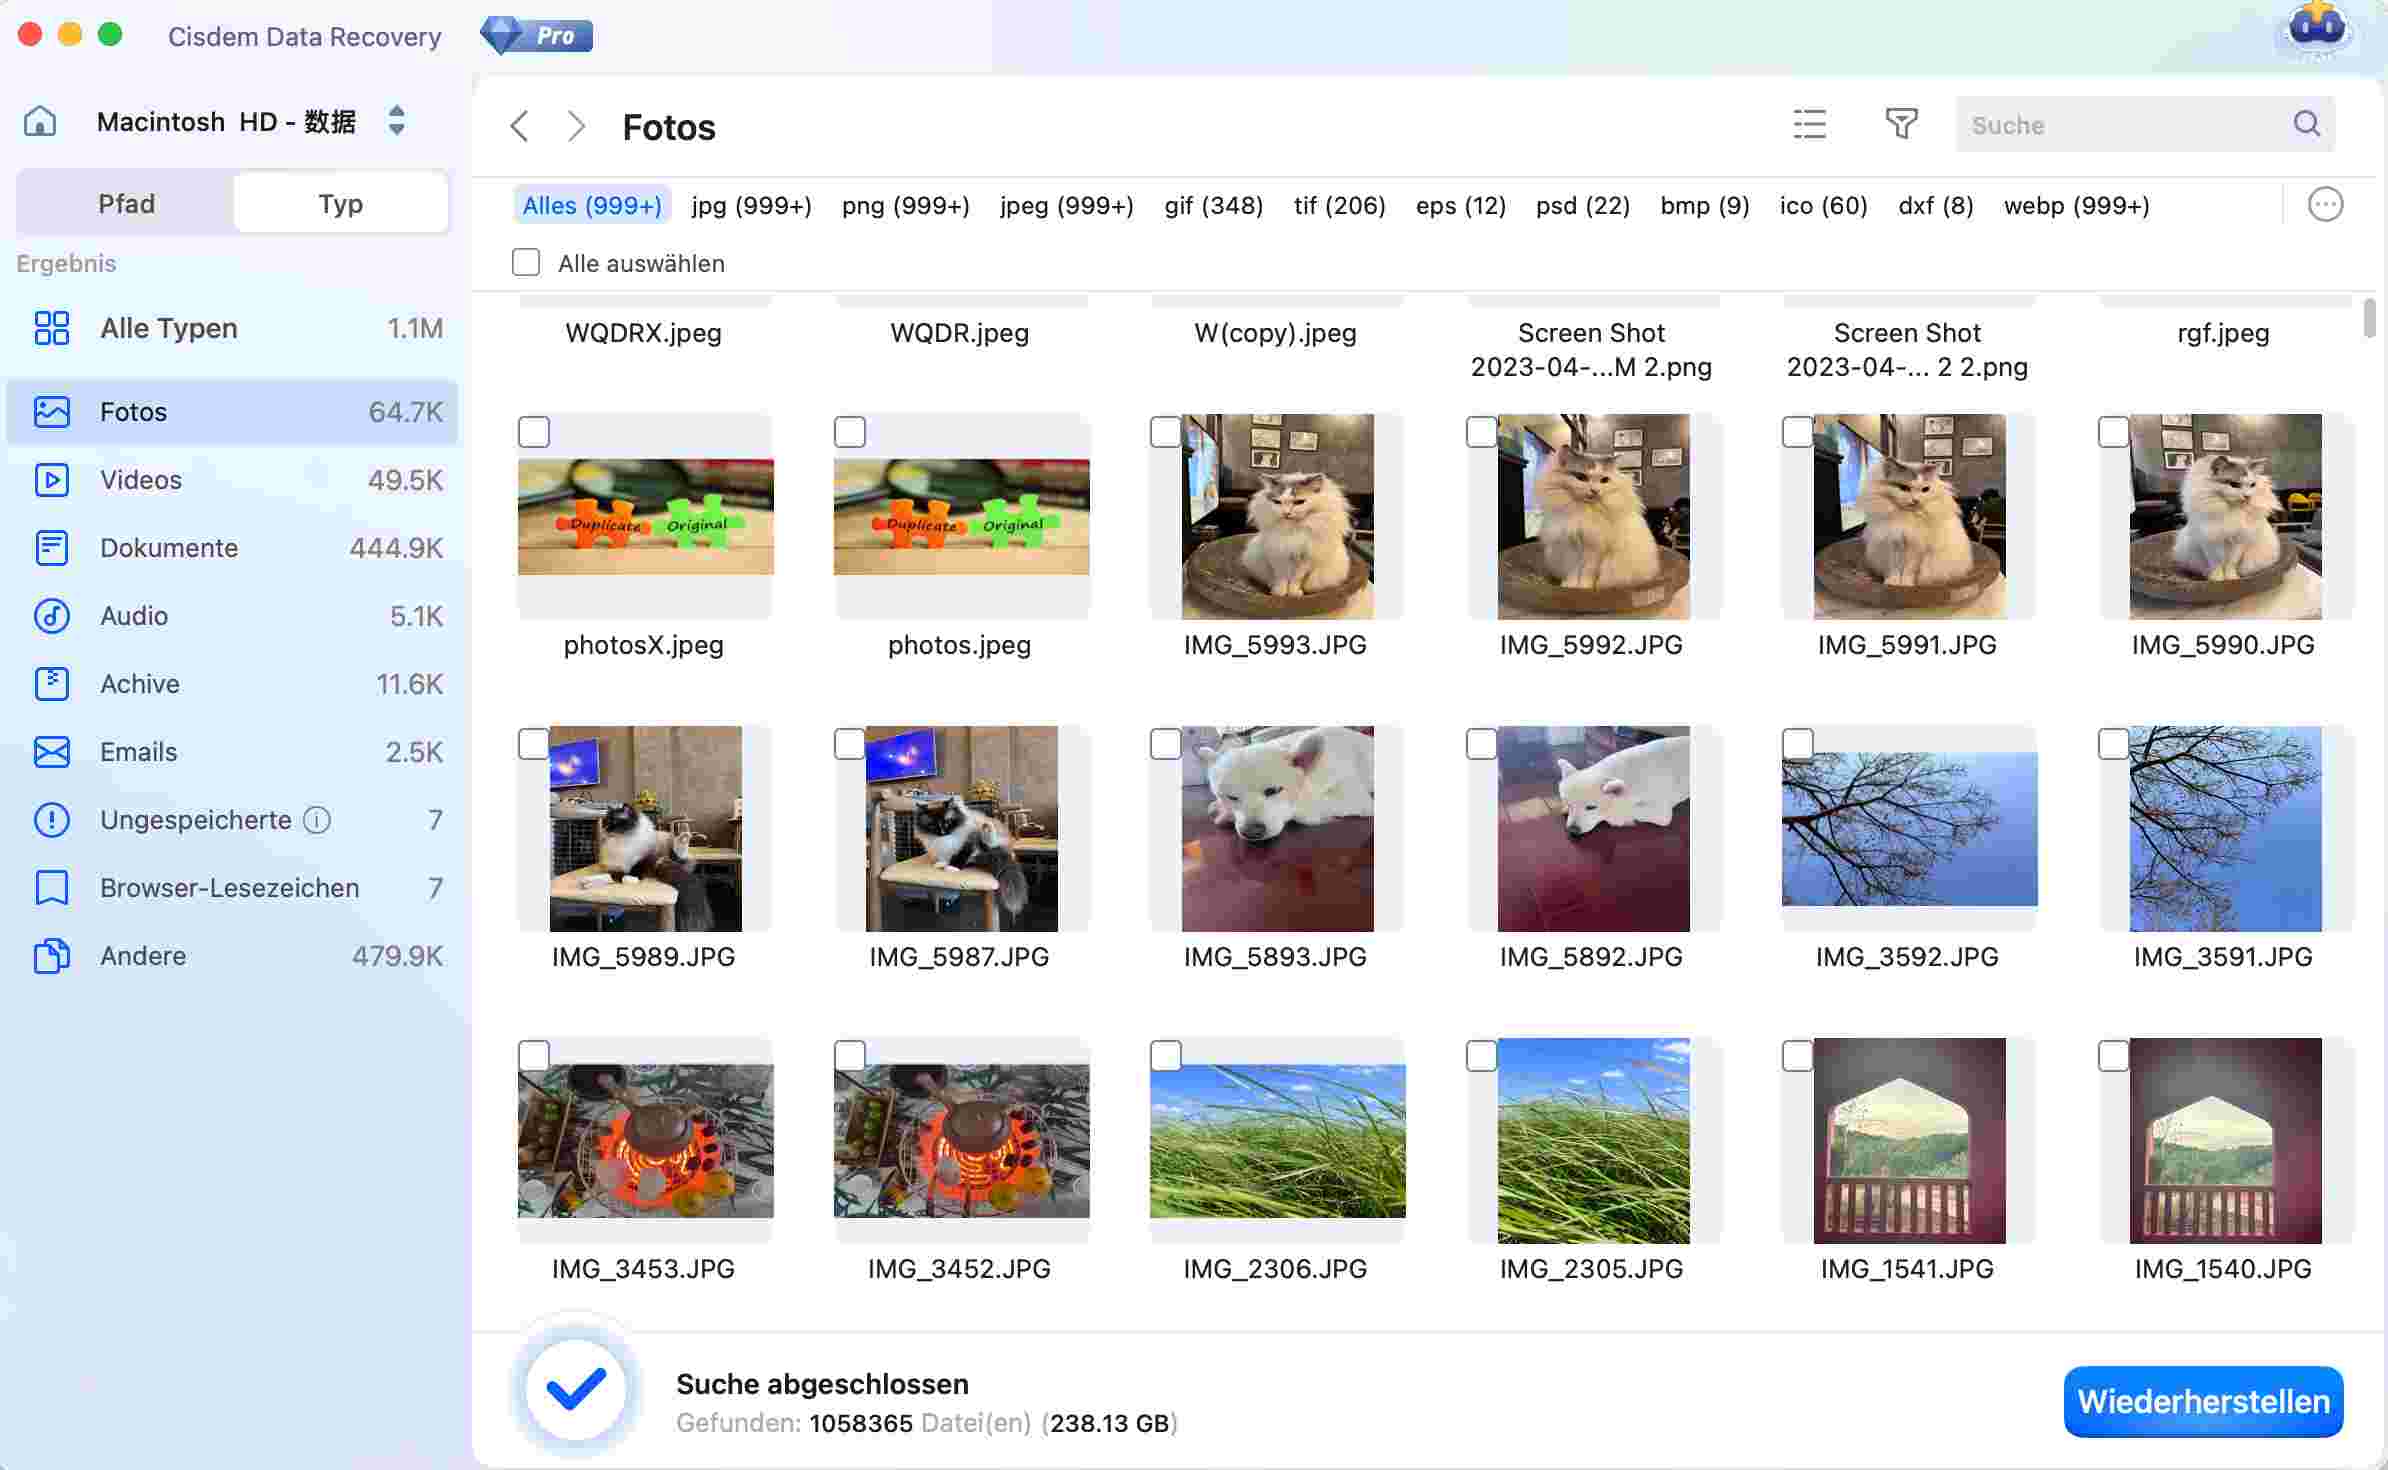Click the home icon in sidebar
Image resolution: width=2388 pixels, height=1470 pixels.
pyautogui.click(x=40, y=122)
